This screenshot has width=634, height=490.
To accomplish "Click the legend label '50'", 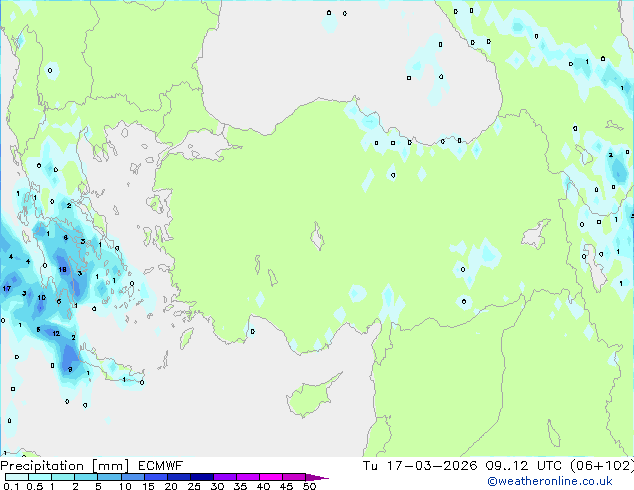I will point(309,486).
